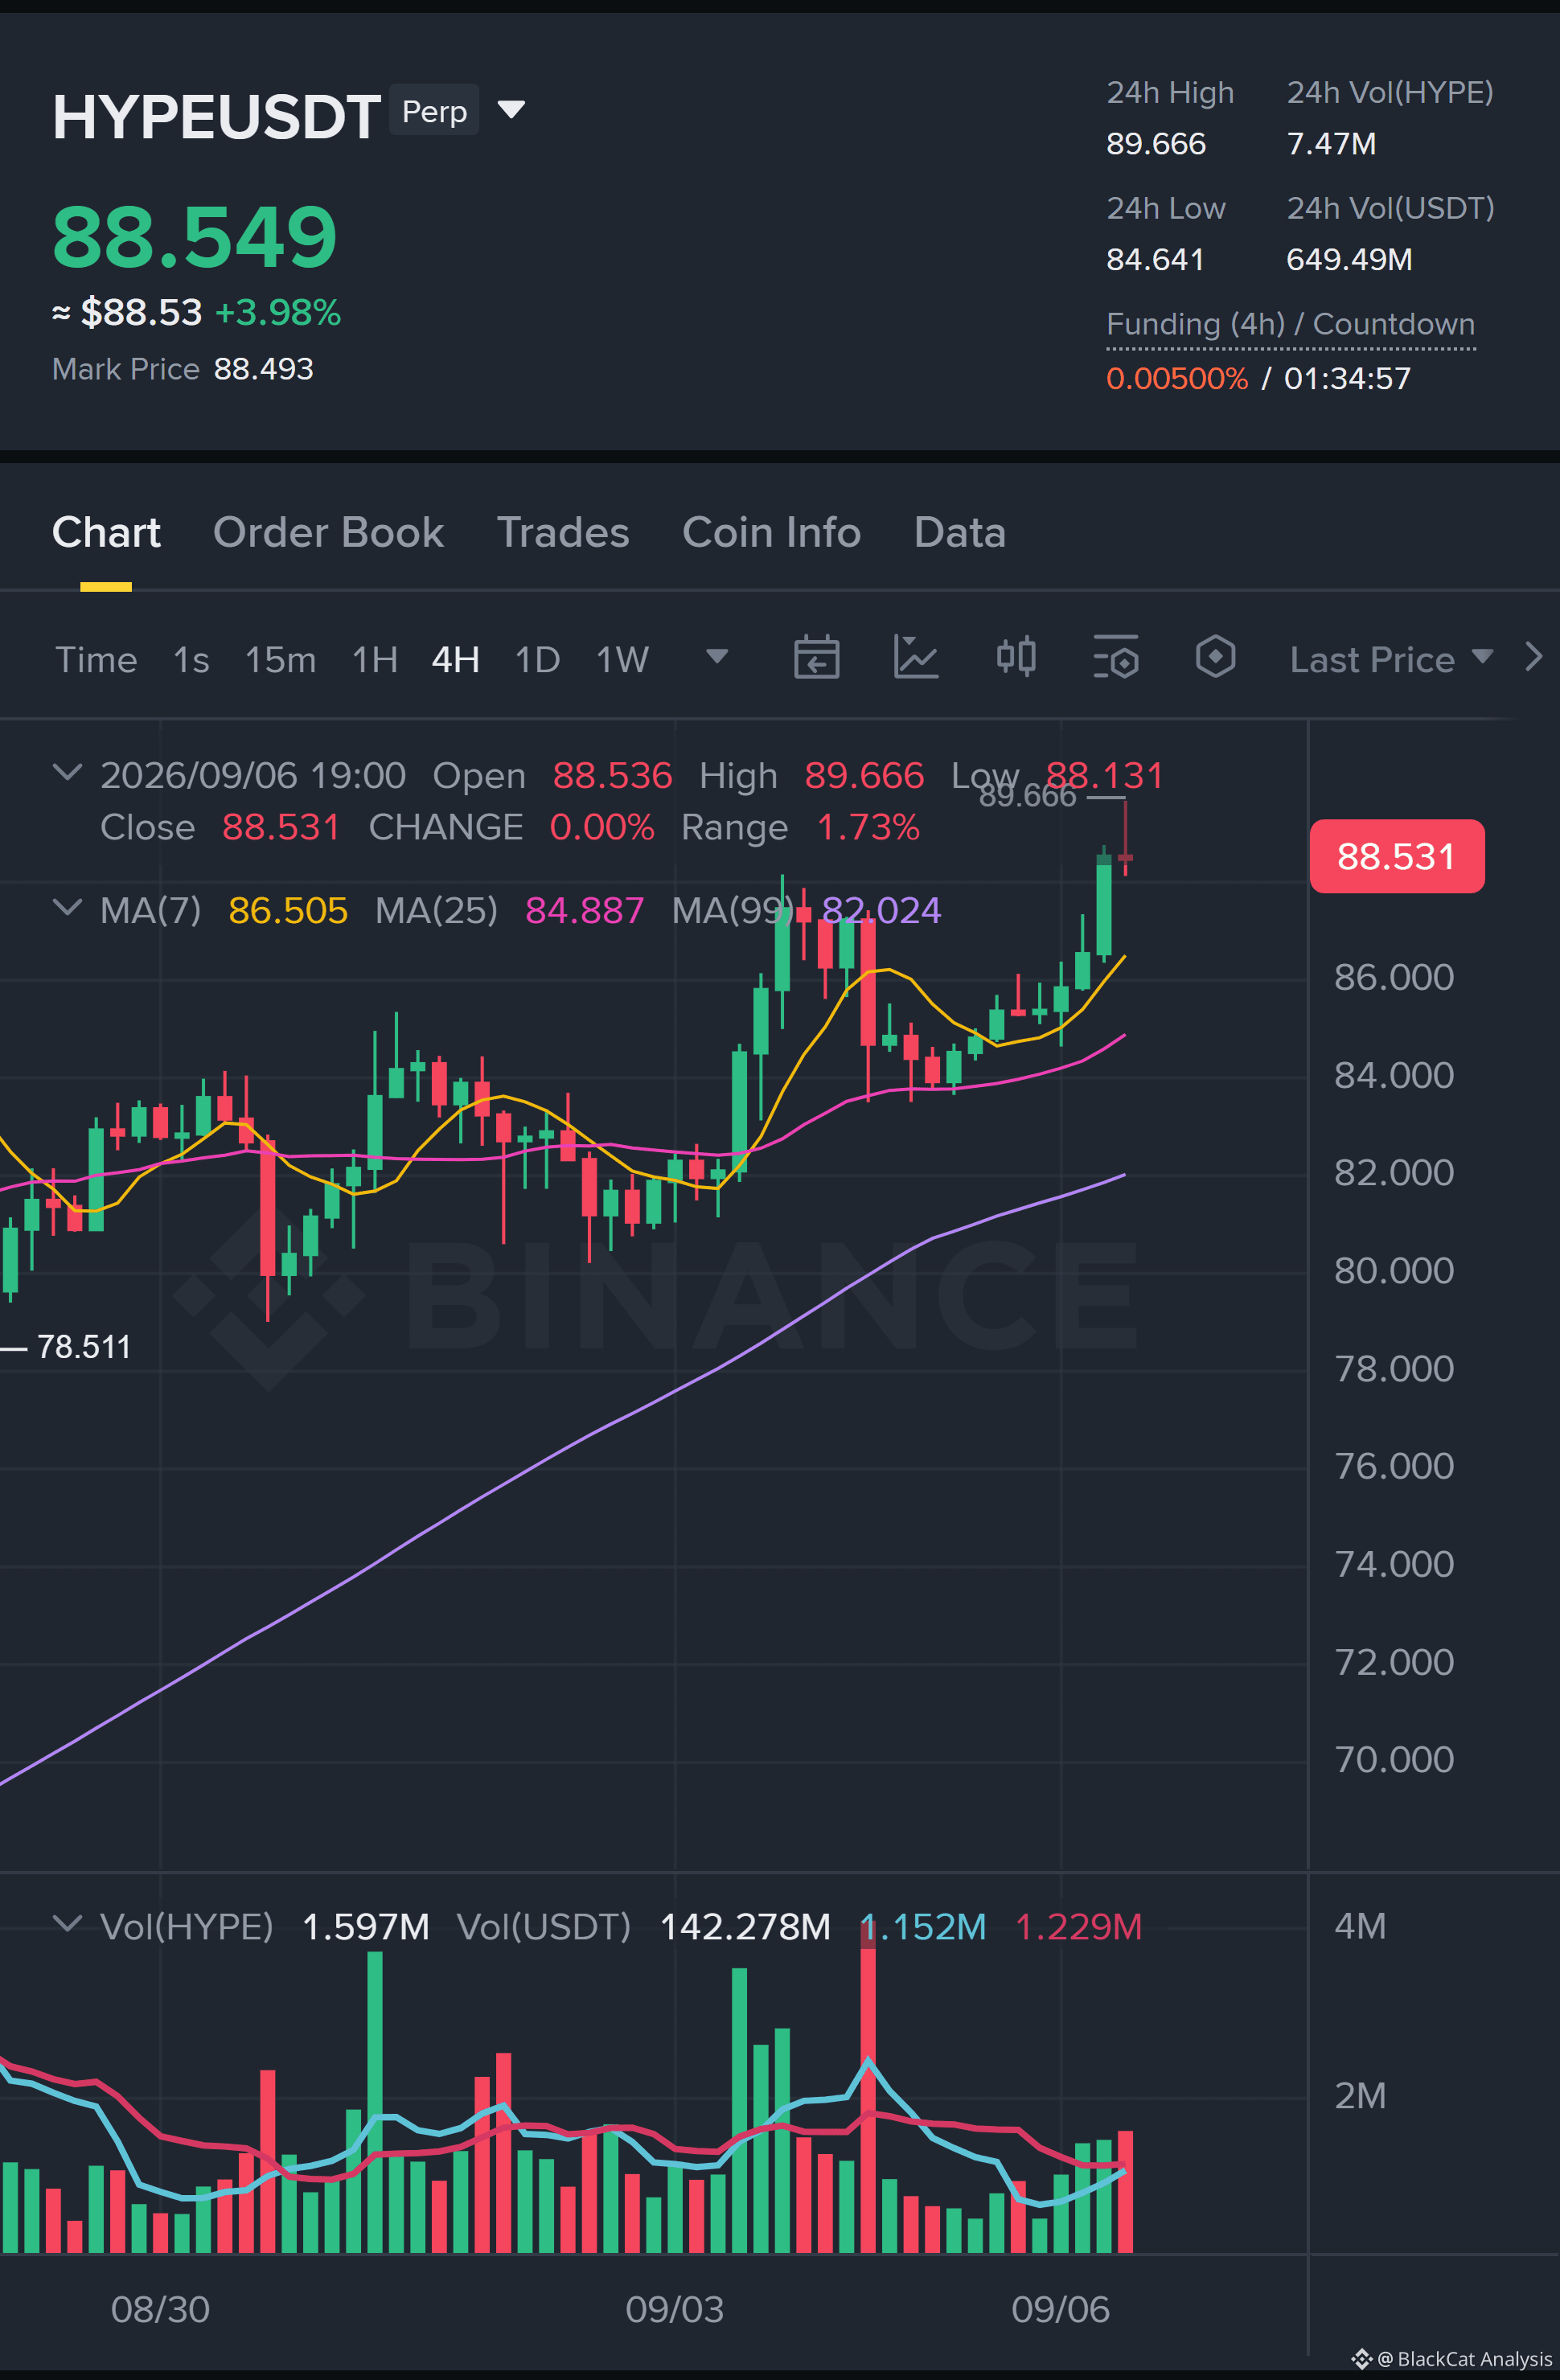Select the 15m interval

tap(280, 660)
